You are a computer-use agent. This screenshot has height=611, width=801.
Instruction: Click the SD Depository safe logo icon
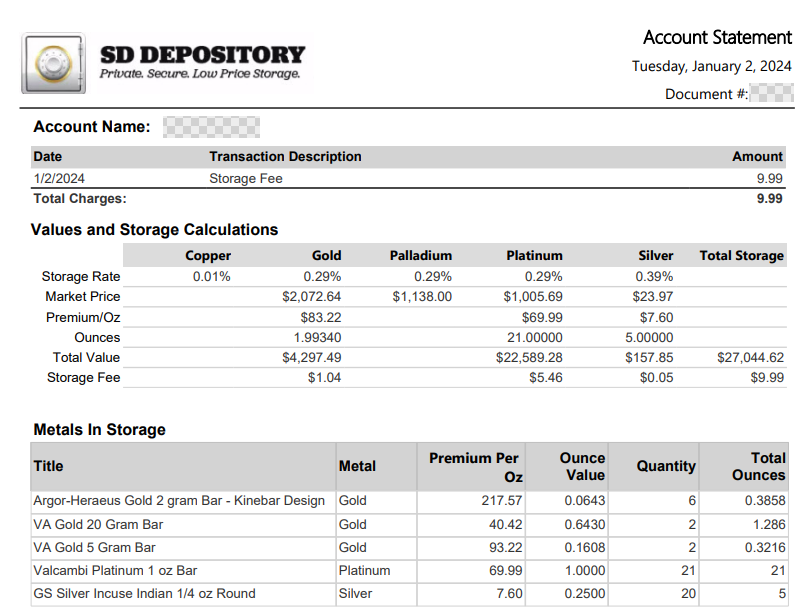pos(55,64)
